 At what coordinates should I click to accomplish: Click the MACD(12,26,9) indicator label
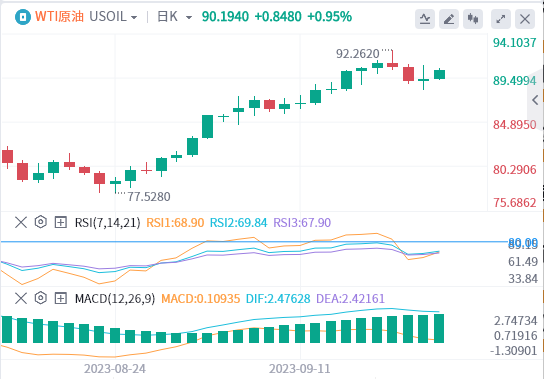click(x=115, y=299)
